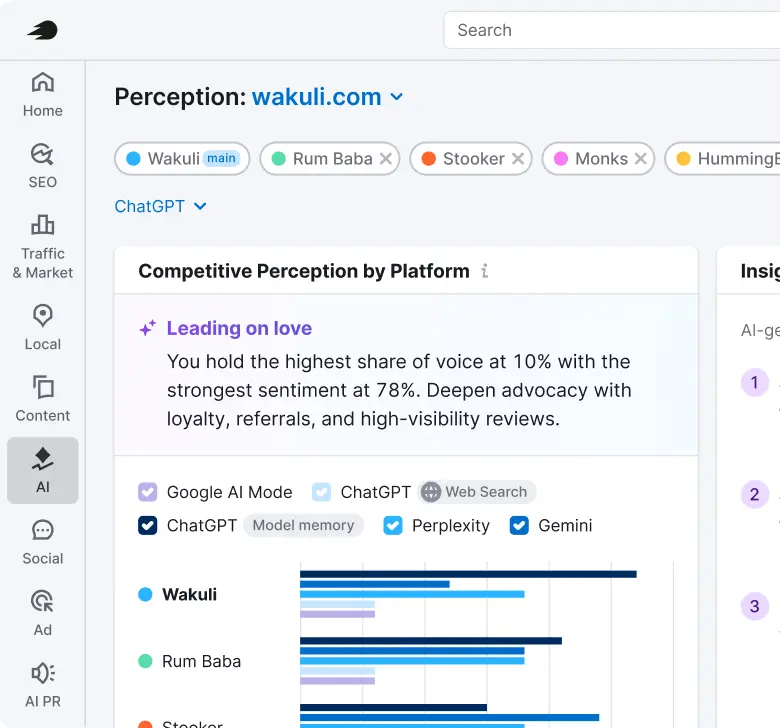This screenshot has width=780, height=728.
Task: Open the Social sidebar section
Action: click(x=43, y=542)
